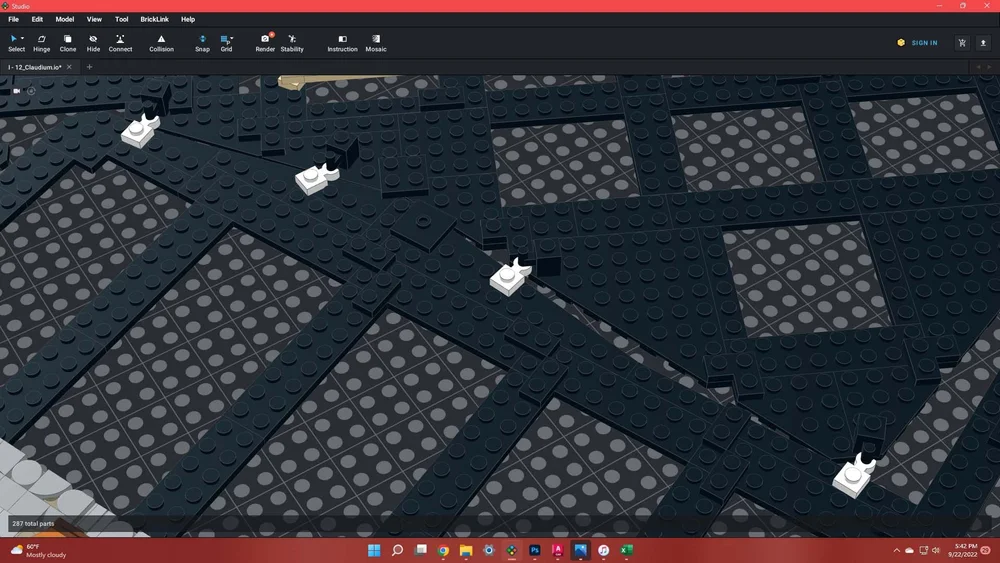Open the View menu
1000x563 pixels.
94,19
